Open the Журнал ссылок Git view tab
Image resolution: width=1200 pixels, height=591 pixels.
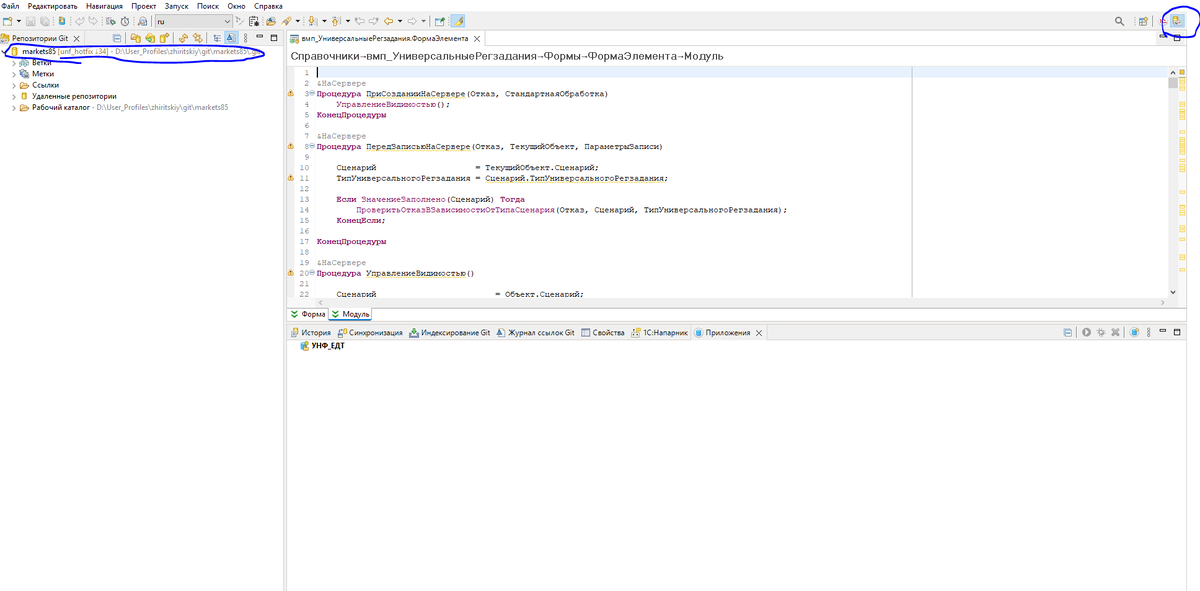[536, 332]
